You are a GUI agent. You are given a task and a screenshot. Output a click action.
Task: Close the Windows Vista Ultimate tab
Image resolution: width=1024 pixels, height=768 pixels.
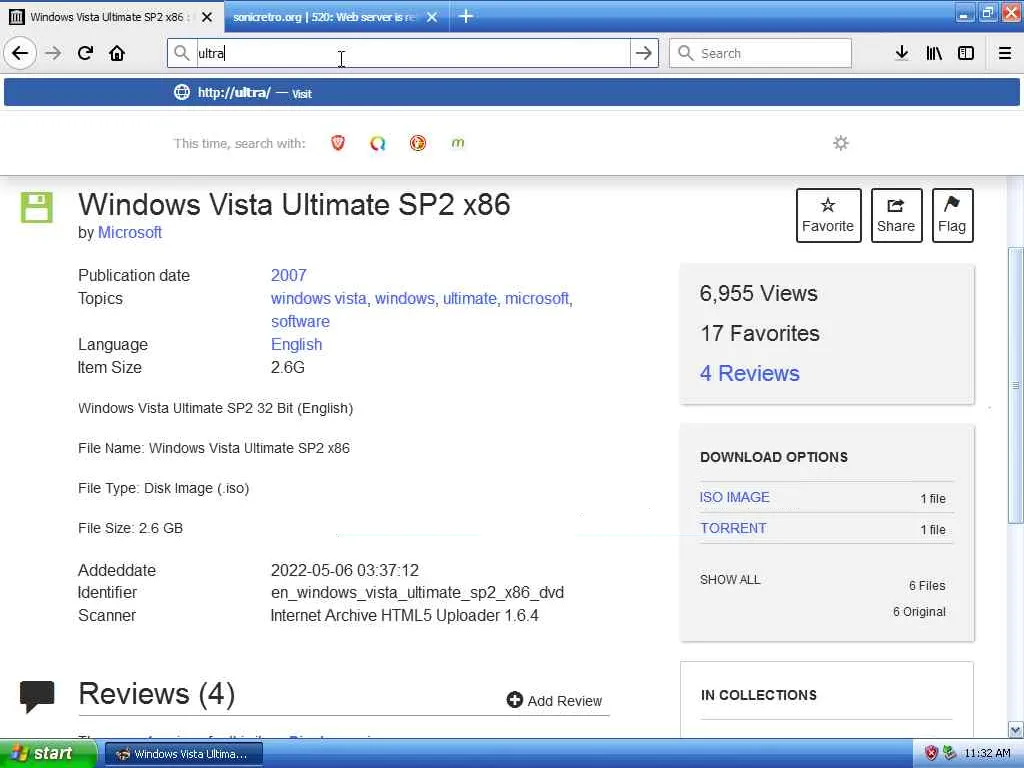point(207,17)
